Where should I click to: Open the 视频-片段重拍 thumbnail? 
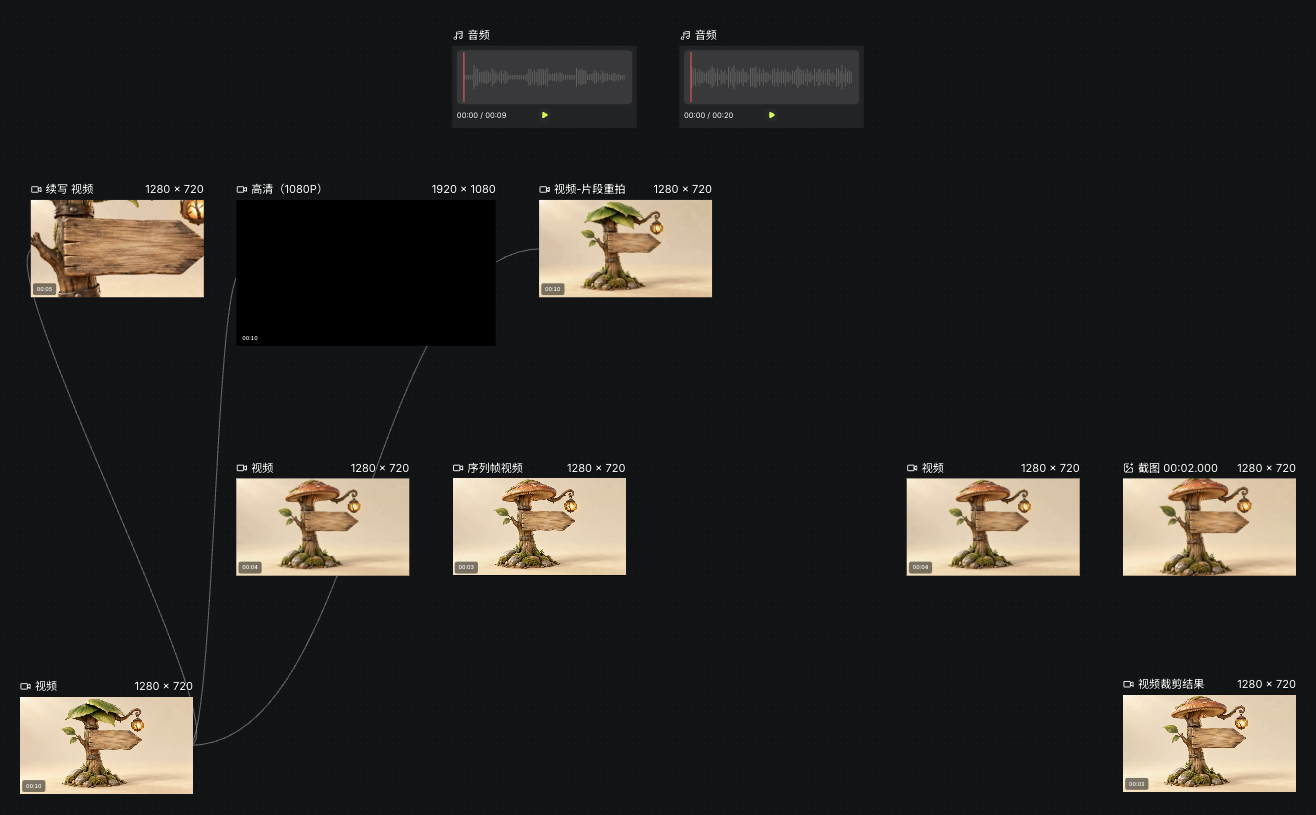click(625, 248)
